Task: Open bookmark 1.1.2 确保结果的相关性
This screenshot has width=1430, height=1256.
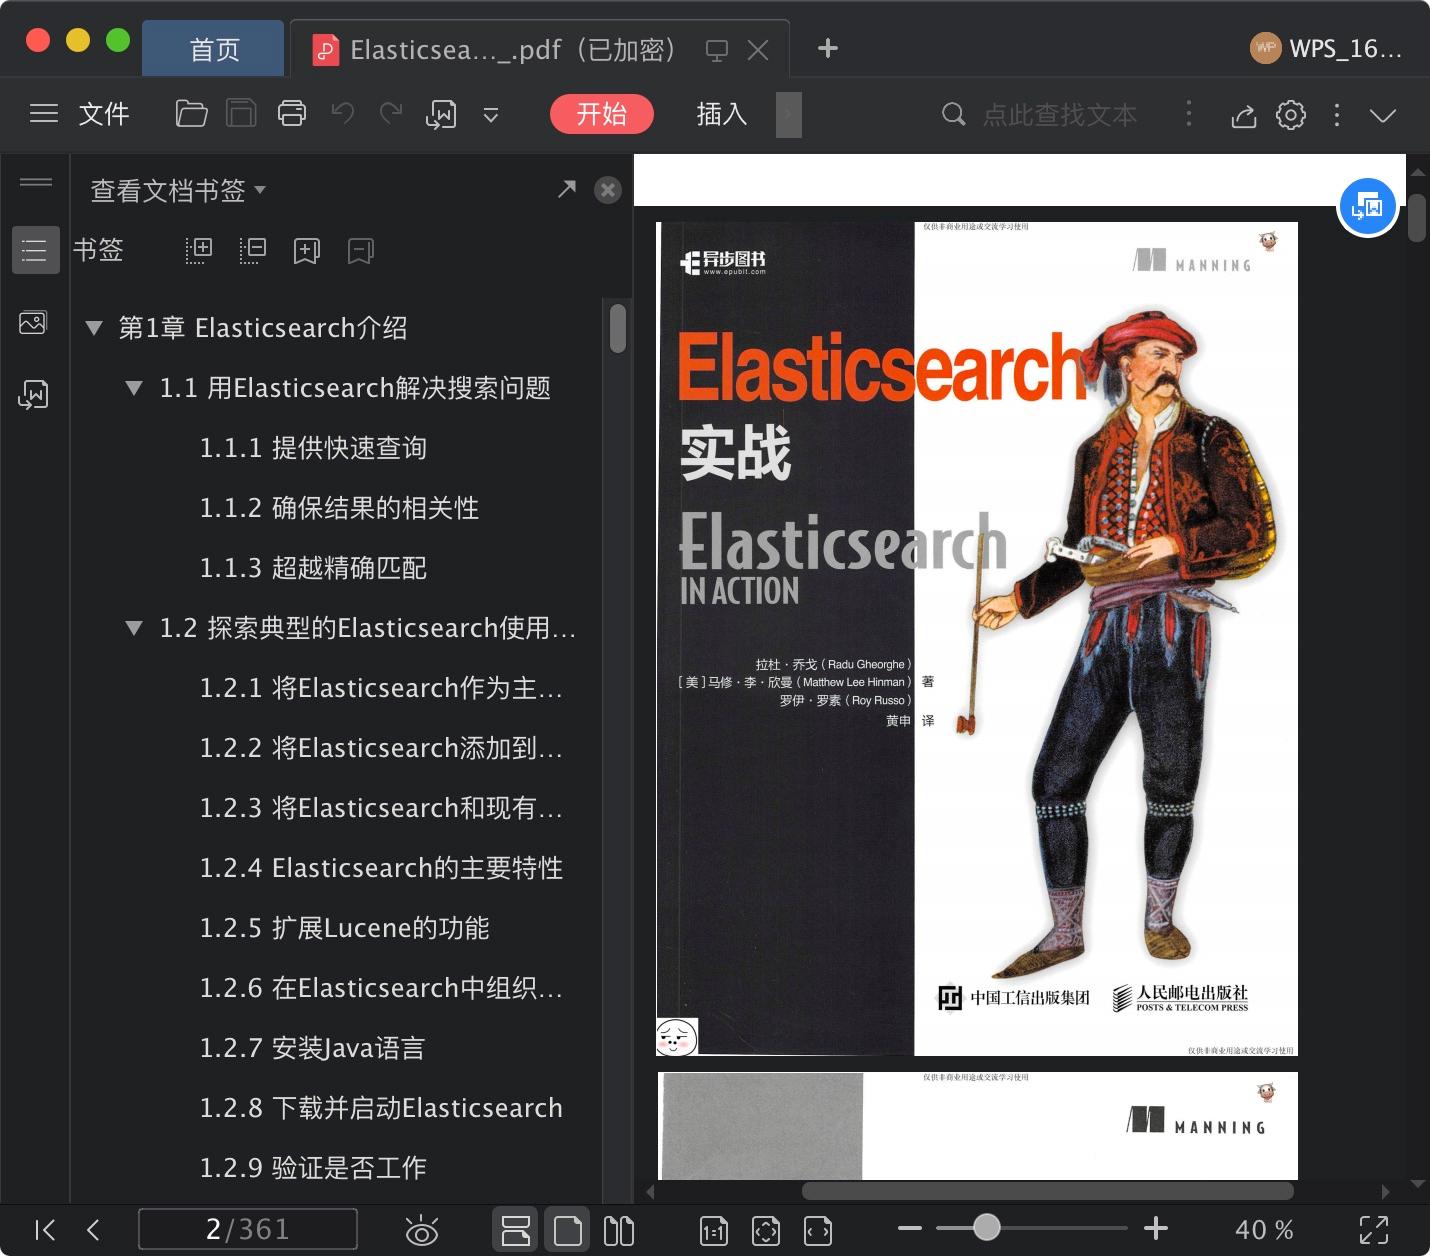Action: pyautogui.click(x=339, y=508)
